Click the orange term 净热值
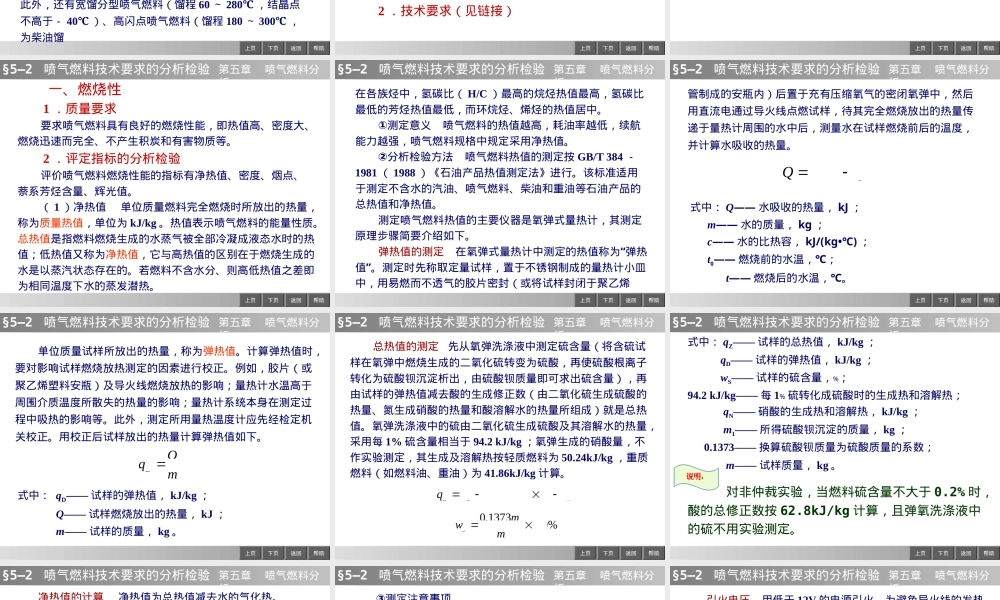Viewport: 1000px width, 600px height. click(122, 254)
